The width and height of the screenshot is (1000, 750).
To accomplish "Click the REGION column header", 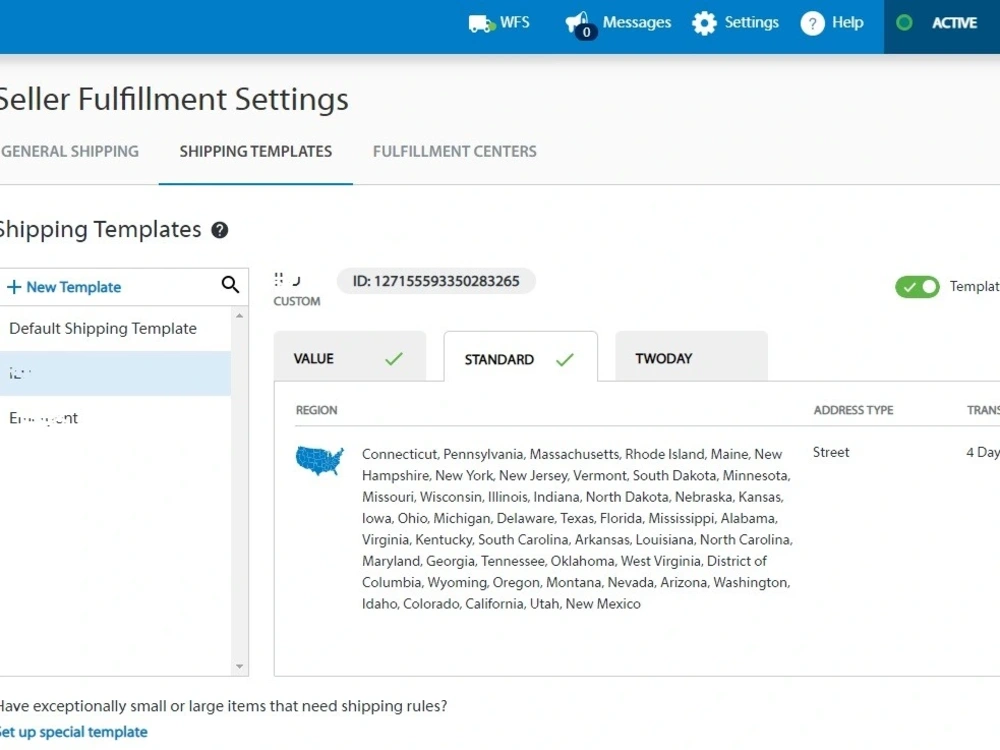I will 316,410.
